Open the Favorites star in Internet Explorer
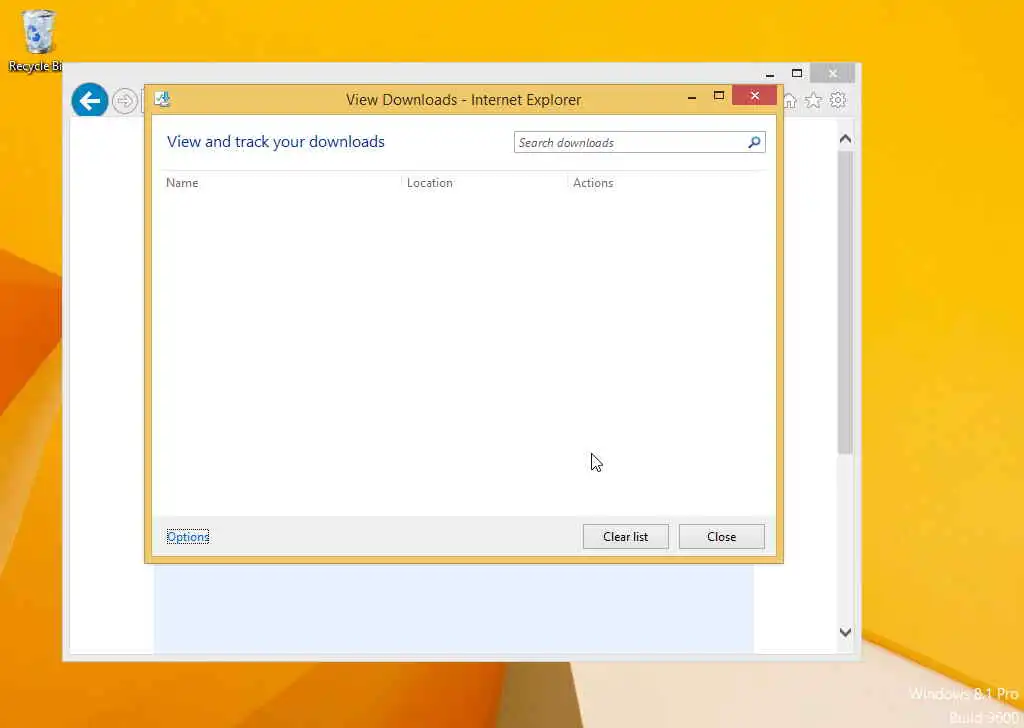This screenshot has height=728, width=1024. (x=813, y=101)
